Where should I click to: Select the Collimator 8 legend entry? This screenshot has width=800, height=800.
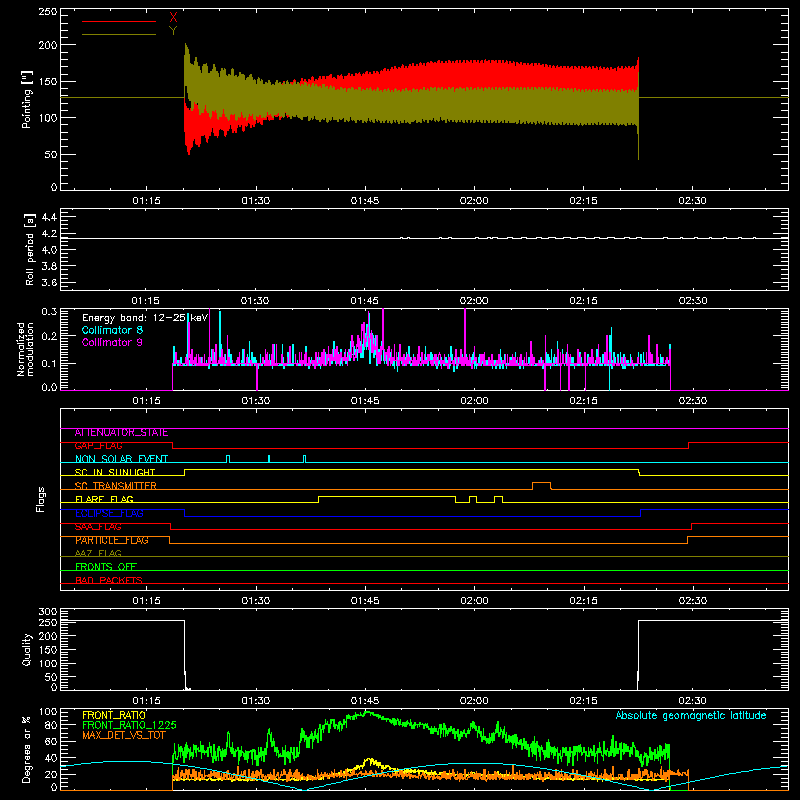tap(112, 330)
